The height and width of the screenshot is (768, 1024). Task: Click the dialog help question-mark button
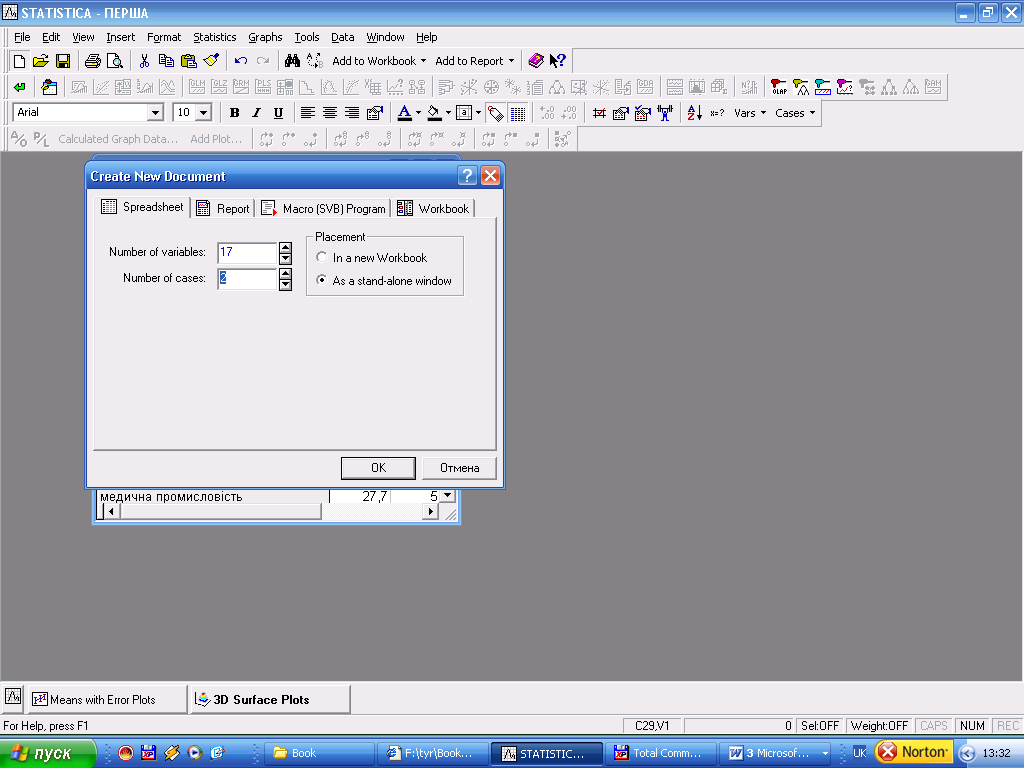(467, 176)
